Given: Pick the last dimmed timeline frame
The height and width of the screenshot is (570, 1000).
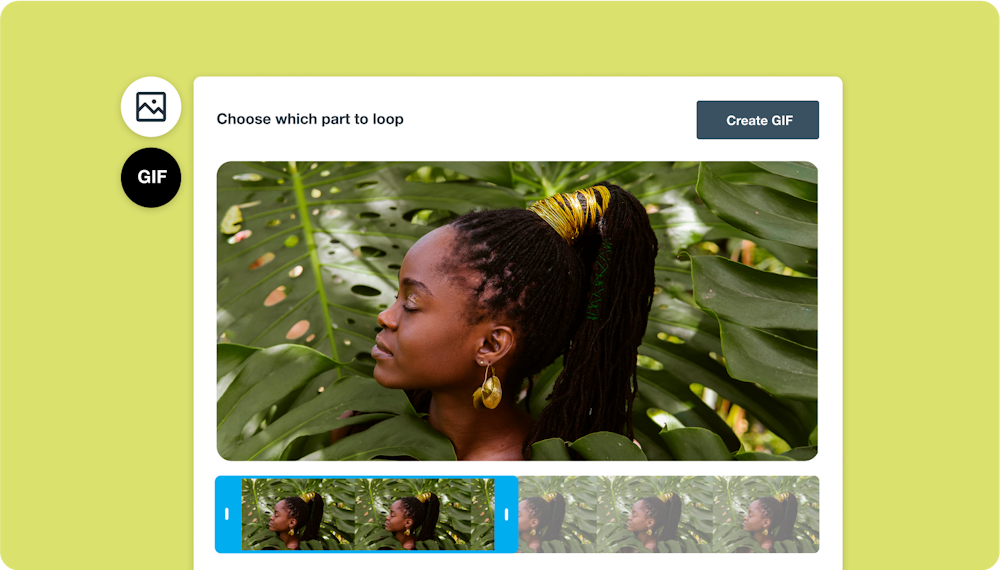Looking at the screenshot, I should (765, 514).
